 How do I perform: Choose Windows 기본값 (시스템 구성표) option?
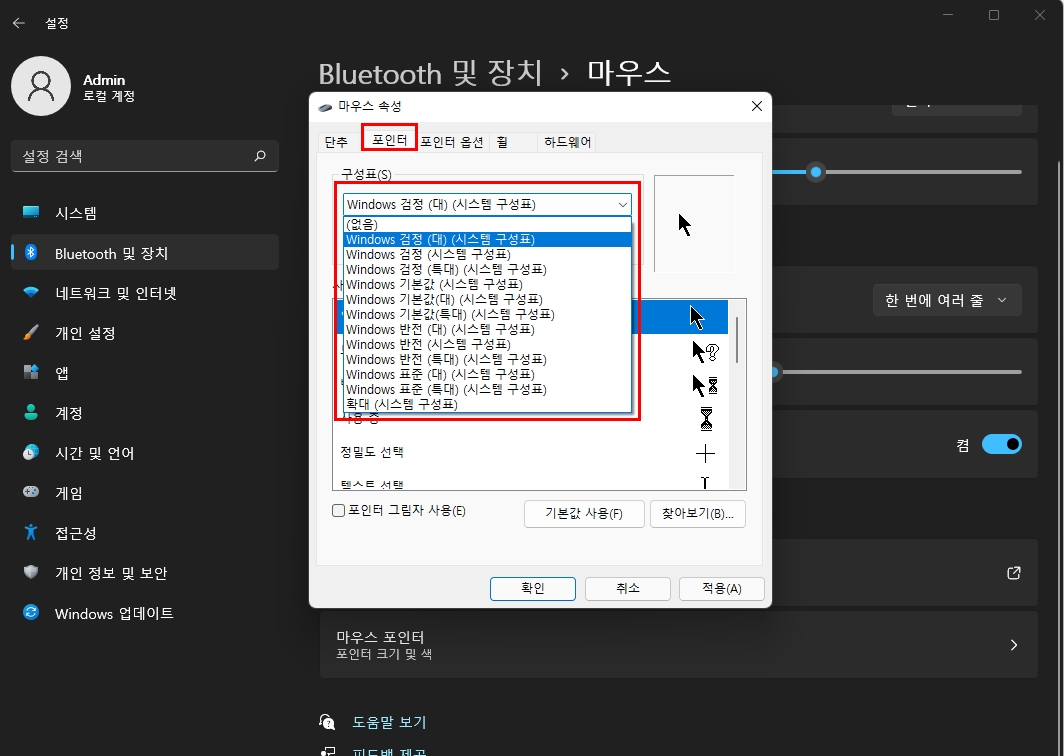487,284
